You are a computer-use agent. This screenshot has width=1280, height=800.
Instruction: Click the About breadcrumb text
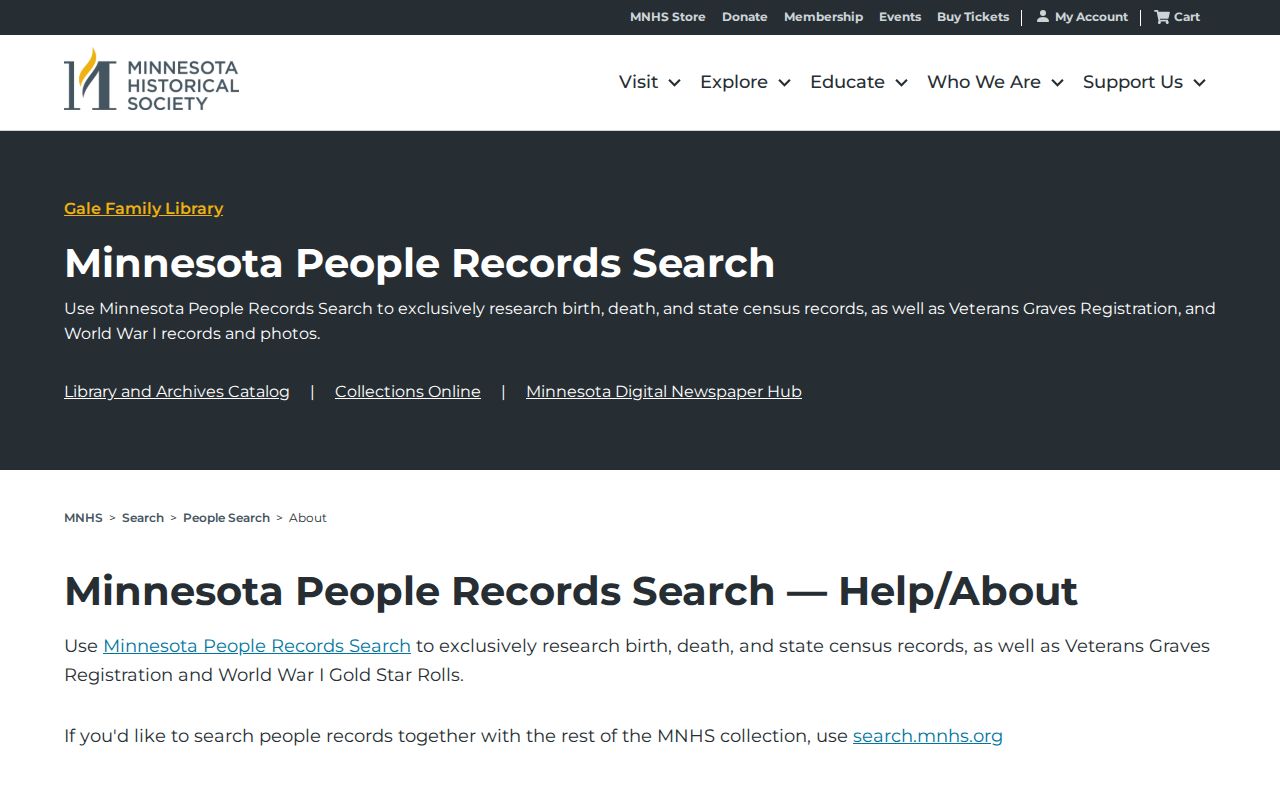[308, 518]
